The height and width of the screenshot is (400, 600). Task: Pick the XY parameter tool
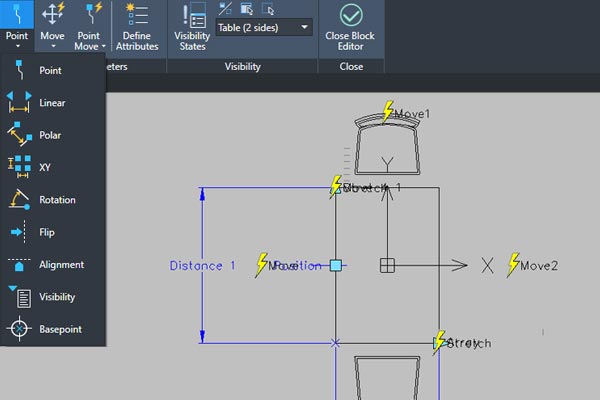pyautogui.click(x=44, y=167)
